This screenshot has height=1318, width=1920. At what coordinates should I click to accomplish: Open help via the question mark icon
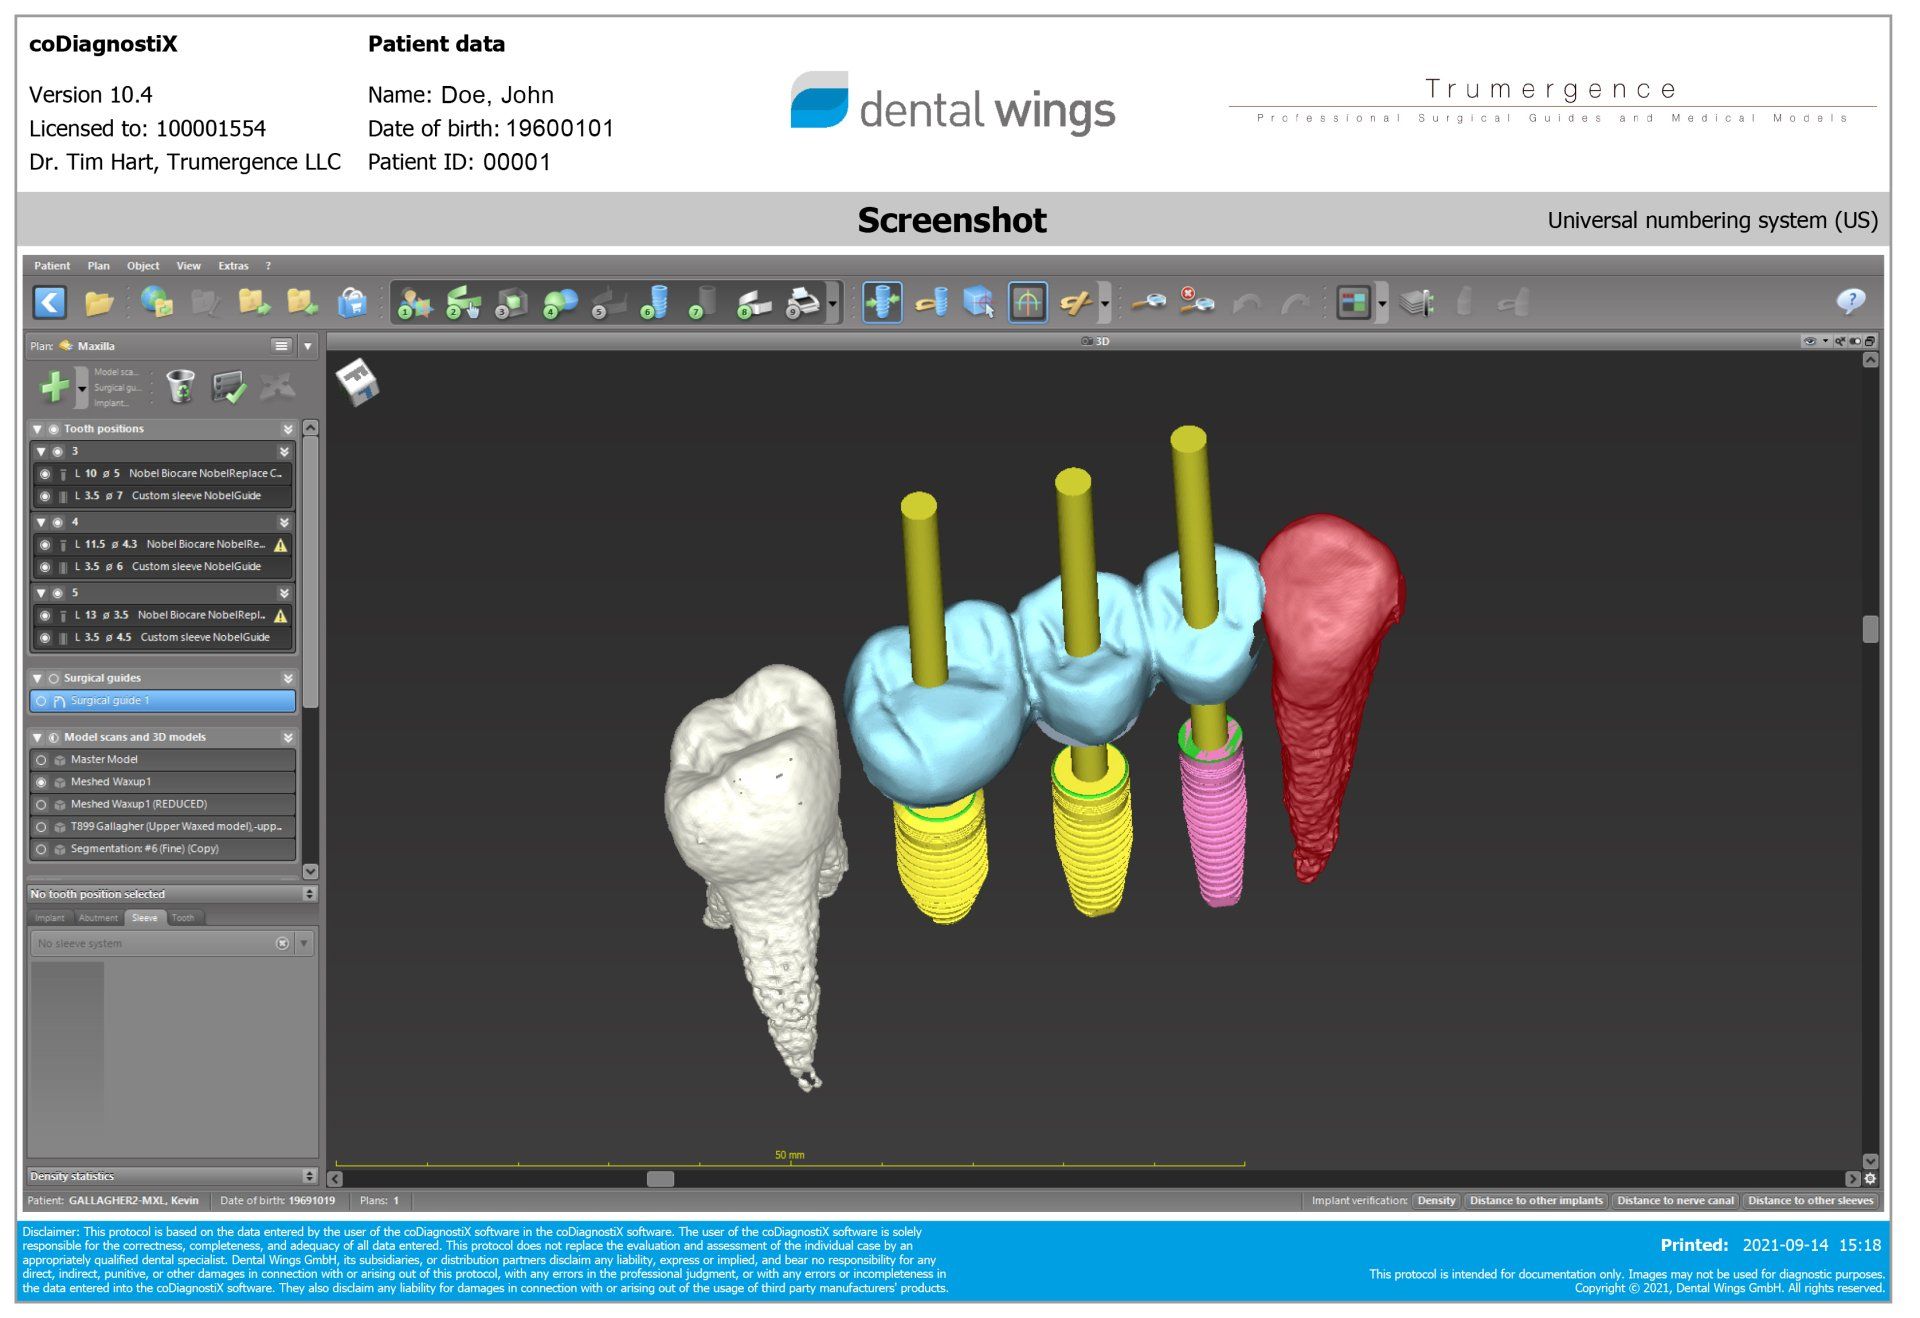click(x=1850, y=301)
